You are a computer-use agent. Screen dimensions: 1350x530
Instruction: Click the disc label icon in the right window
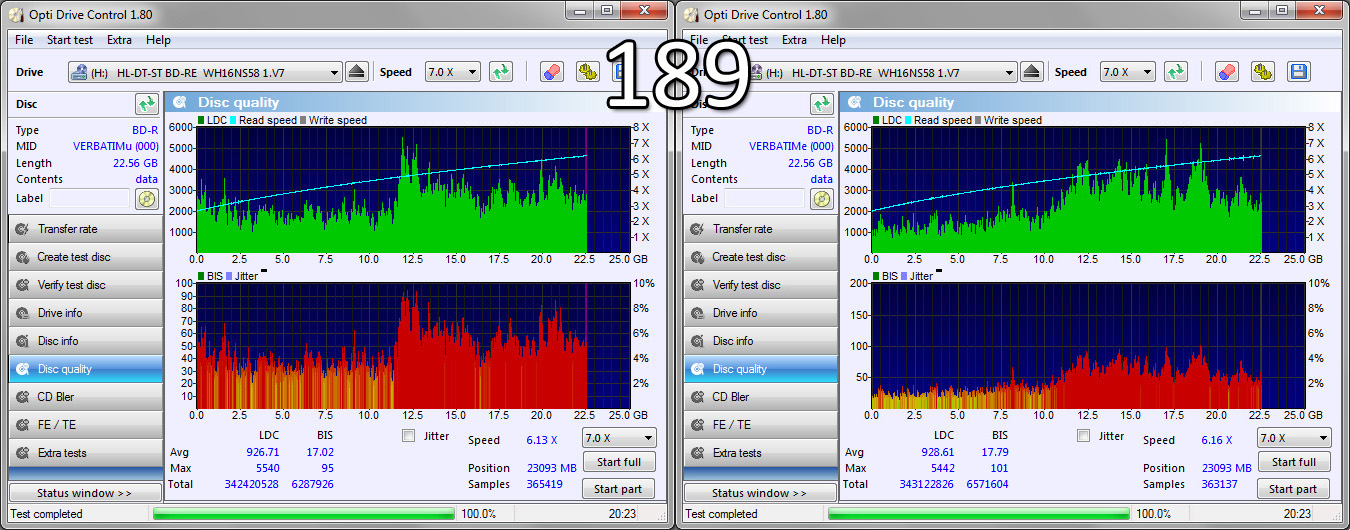822,198
